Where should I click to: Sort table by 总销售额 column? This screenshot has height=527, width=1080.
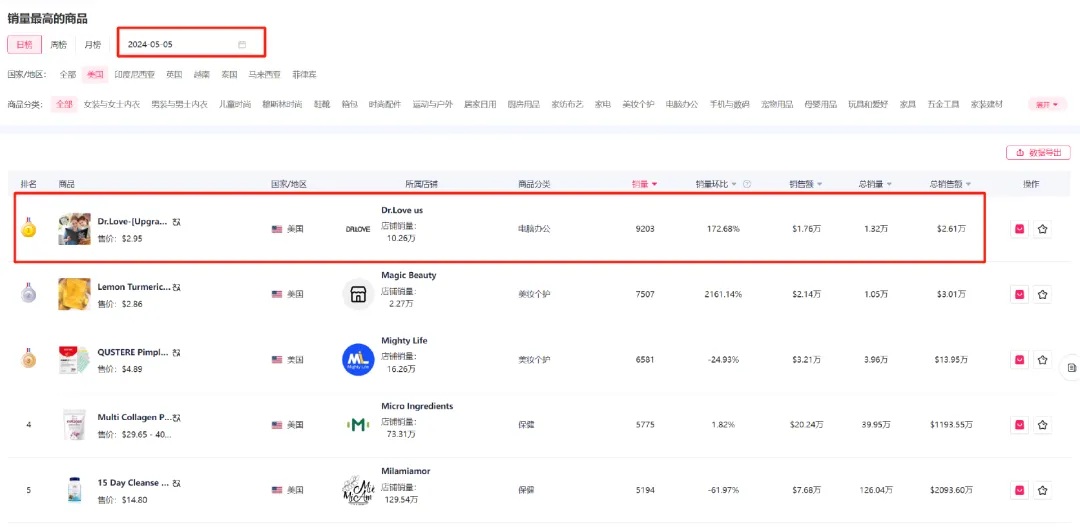coord(949,184)
